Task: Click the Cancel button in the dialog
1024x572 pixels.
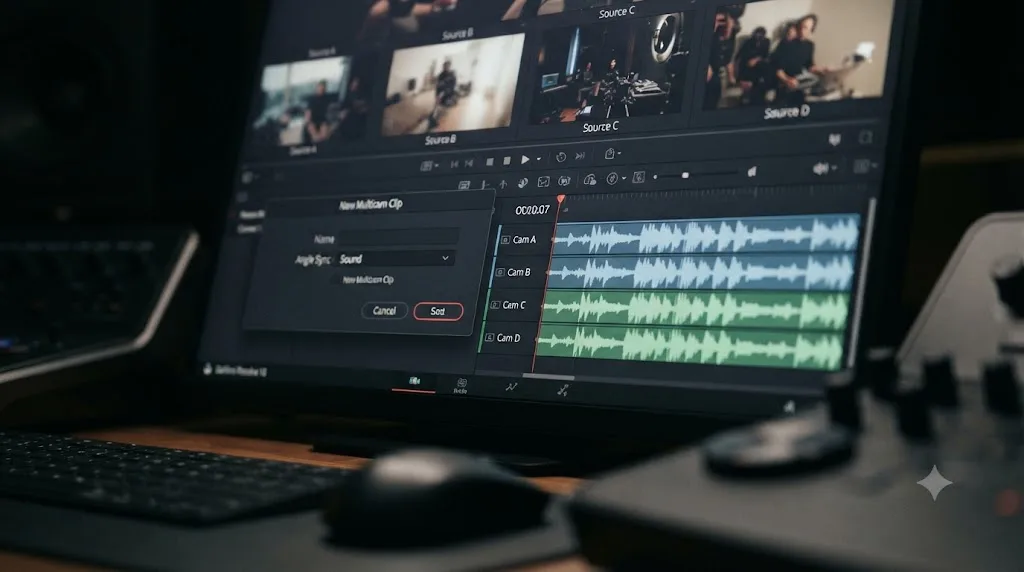Action: [384, 311]
